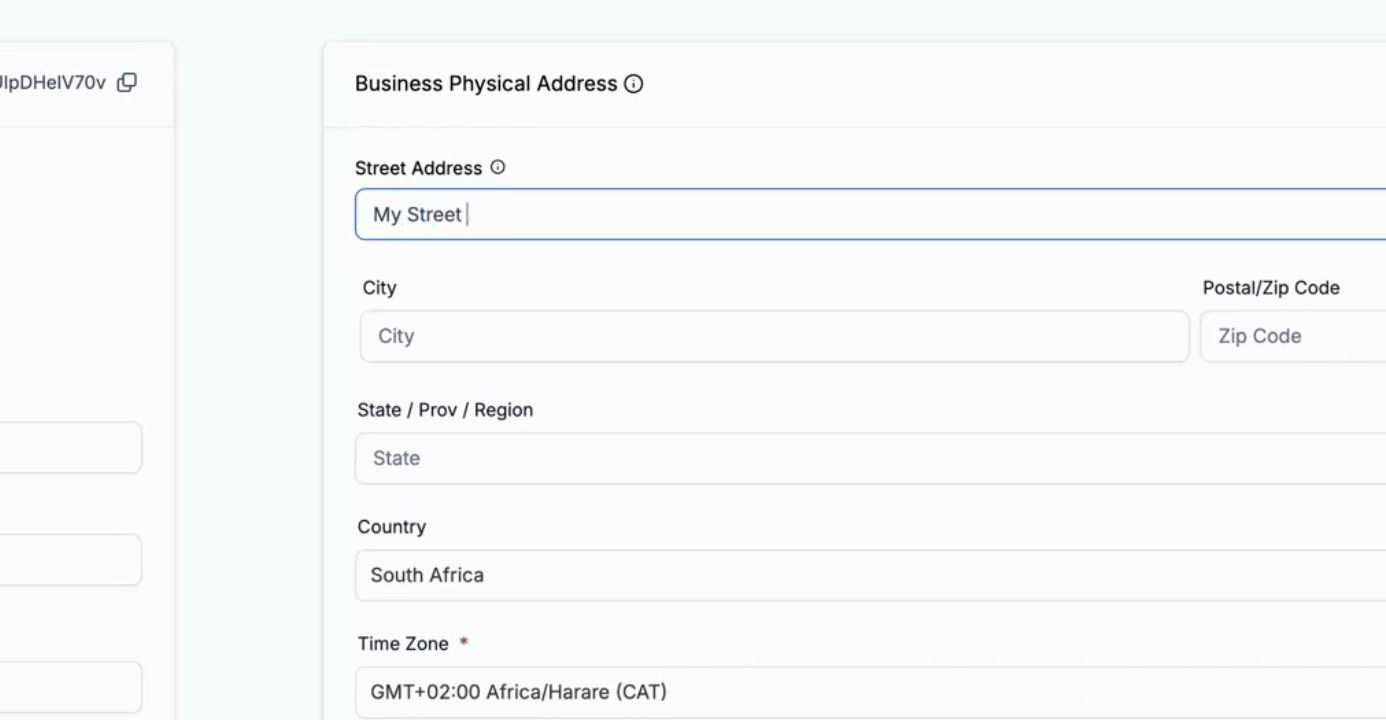The width and height of the screenshot is (1386, 720).
Task: Click the Zip Code input field
Action: click(x=1292, y=336)
